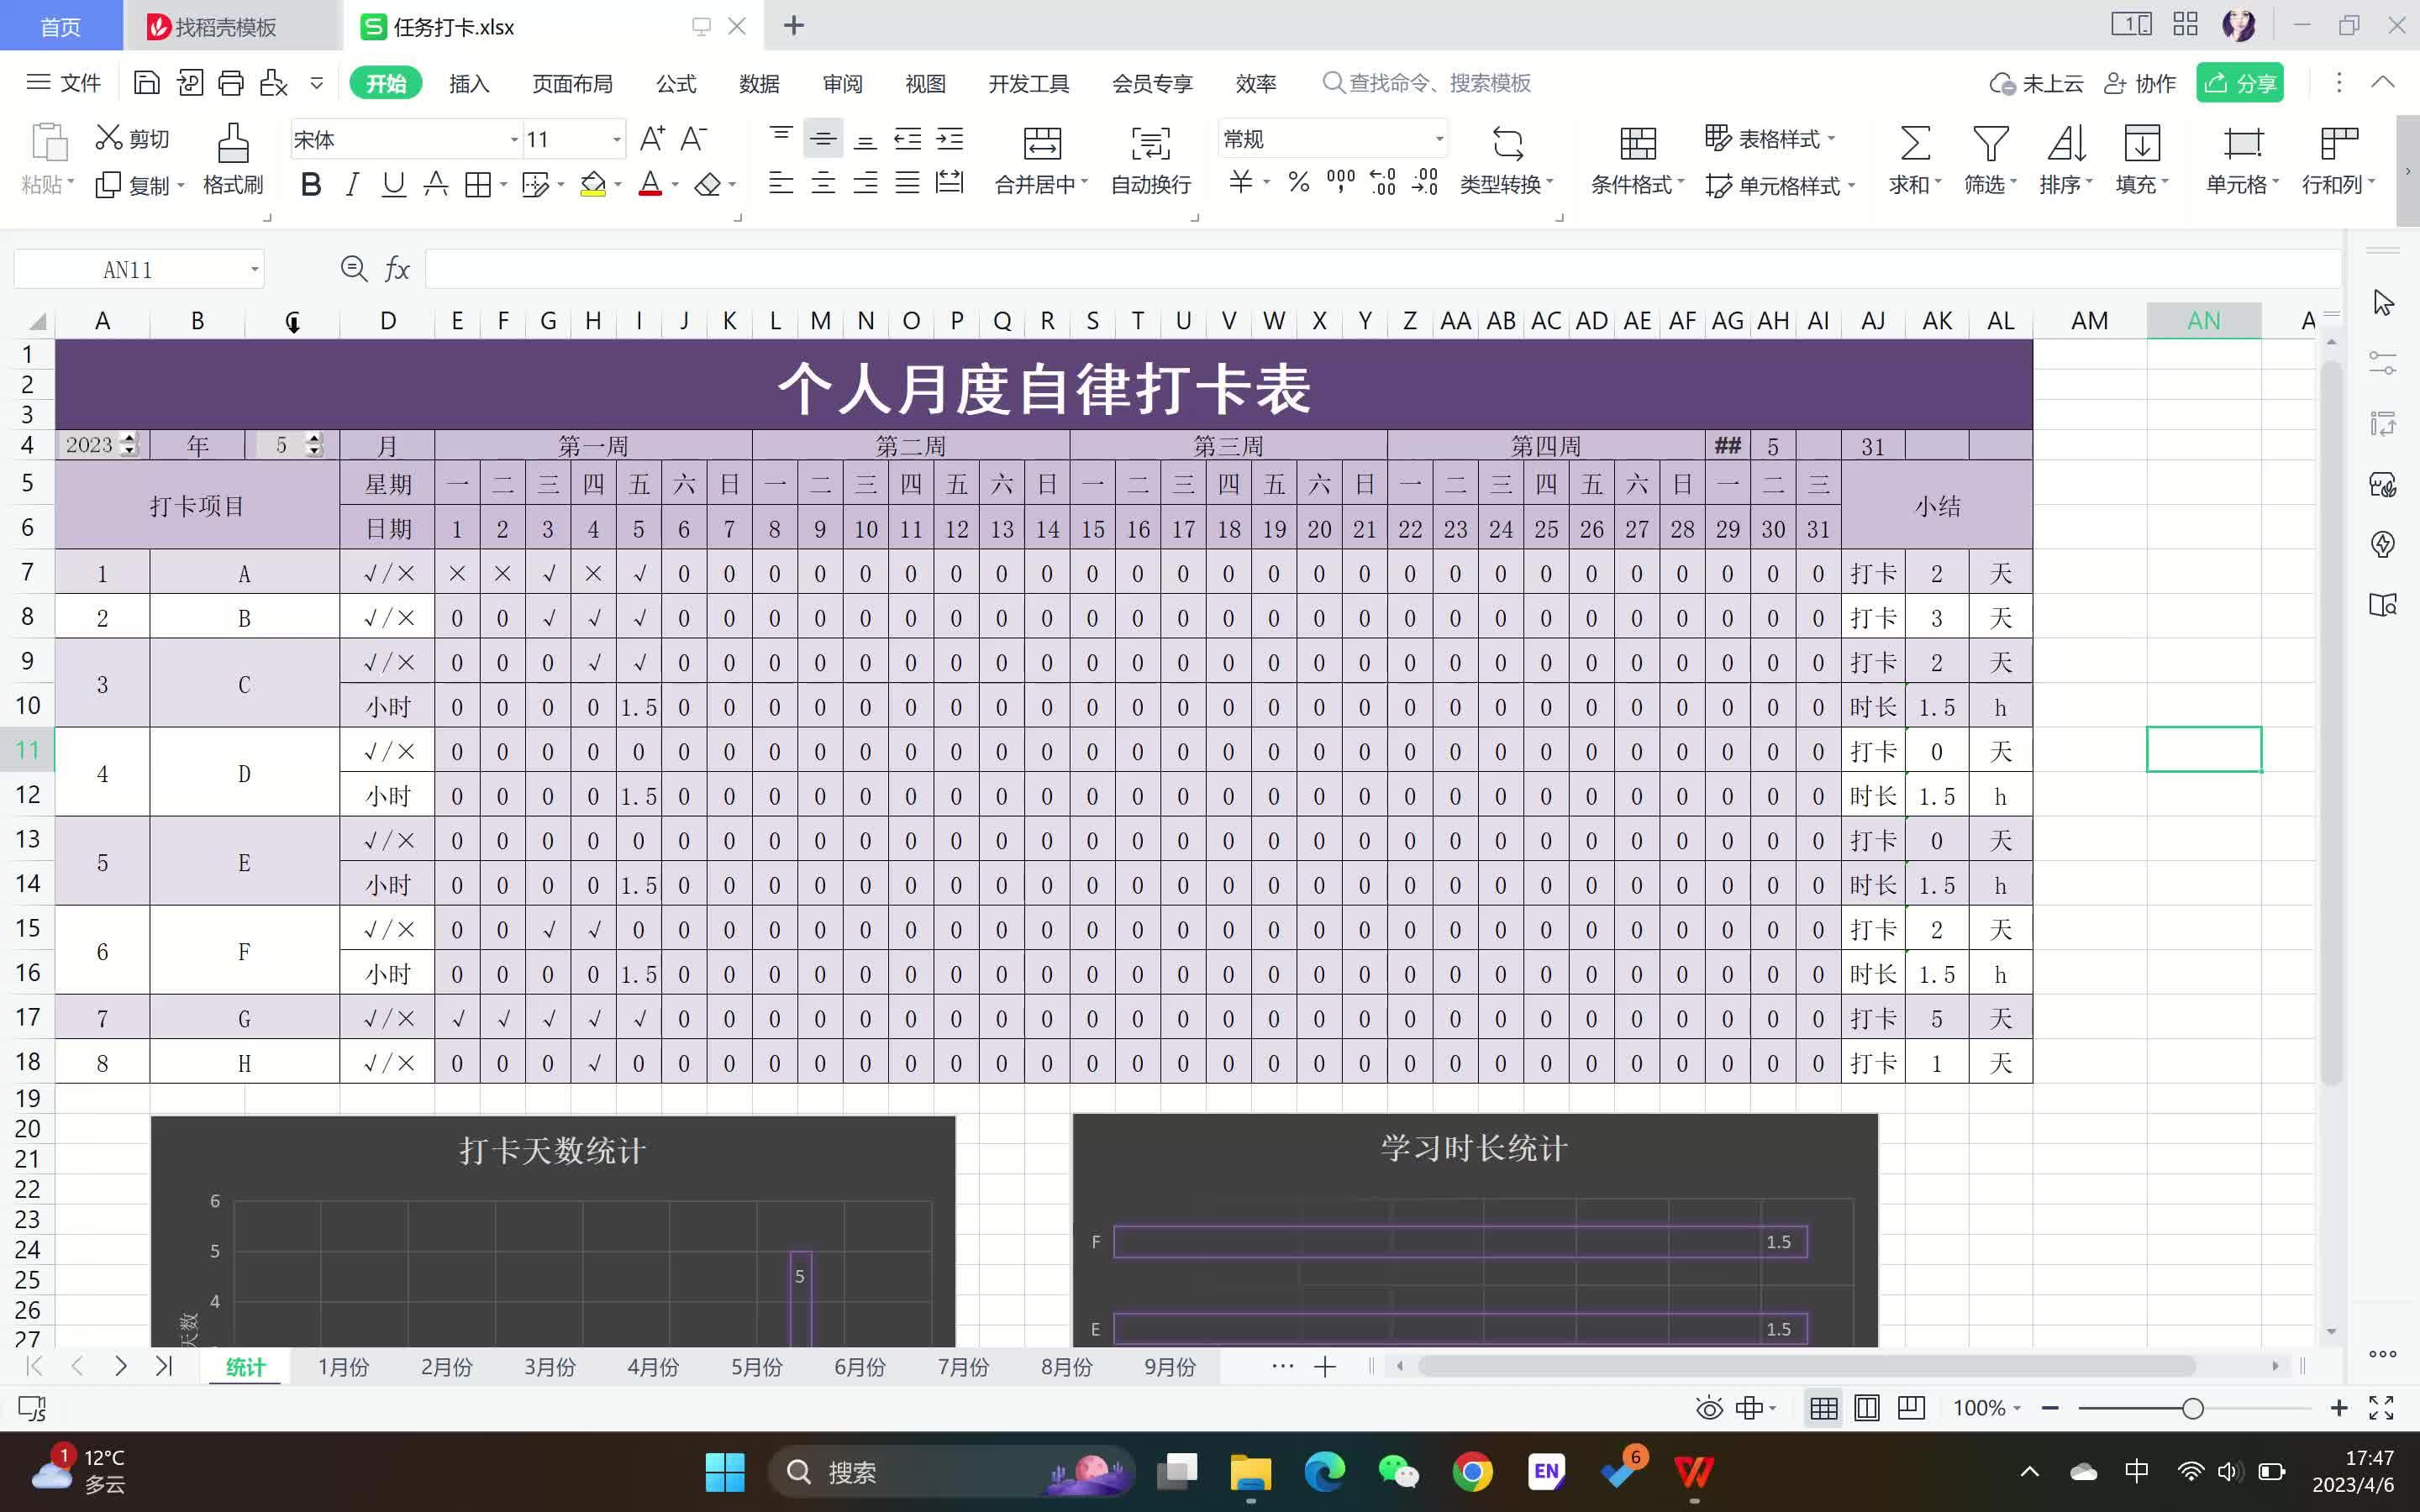Click the center horizontal alignment icon
The image size is (2420, 1512).
[823, 183]
